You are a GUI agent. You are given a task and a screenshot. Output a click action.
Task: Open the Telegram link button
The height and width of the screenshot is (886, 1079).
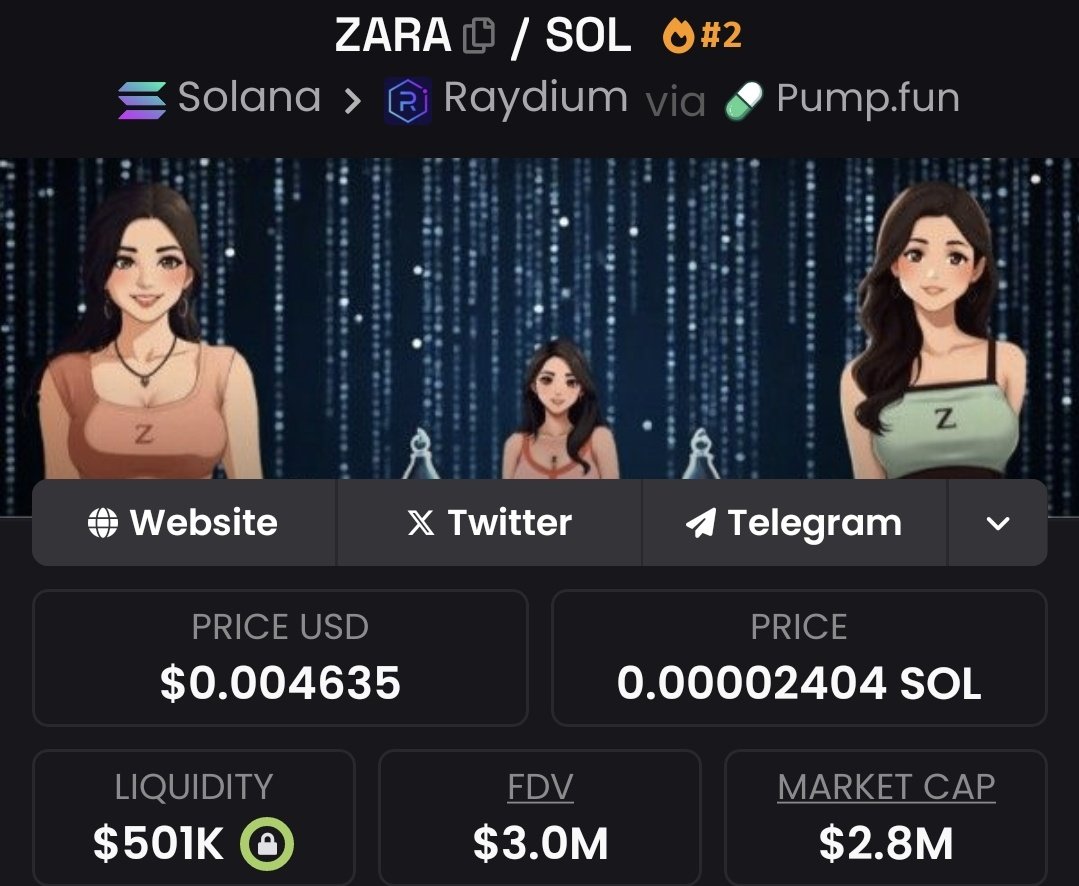click(x=795, y=523)
